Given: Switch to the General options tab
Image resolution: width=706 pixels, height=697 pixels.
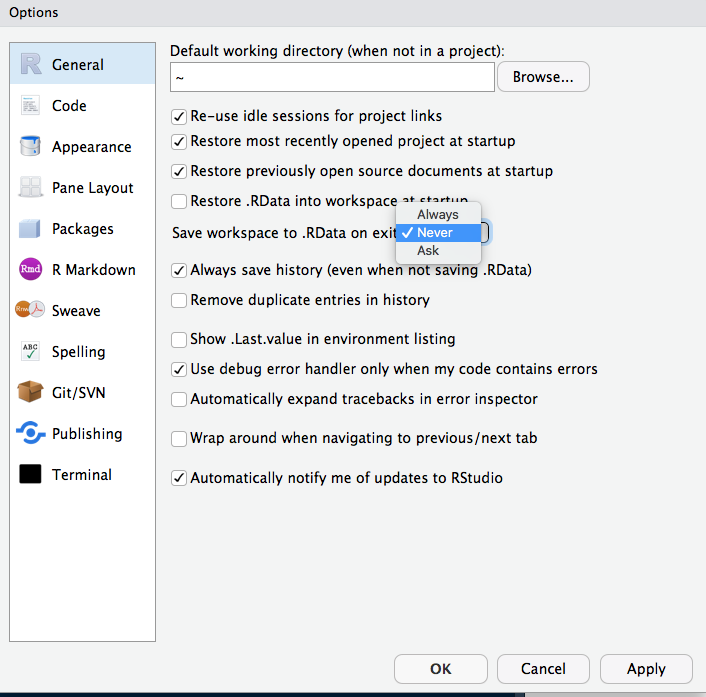Looking at the screenshot, I should pos(82,65).
